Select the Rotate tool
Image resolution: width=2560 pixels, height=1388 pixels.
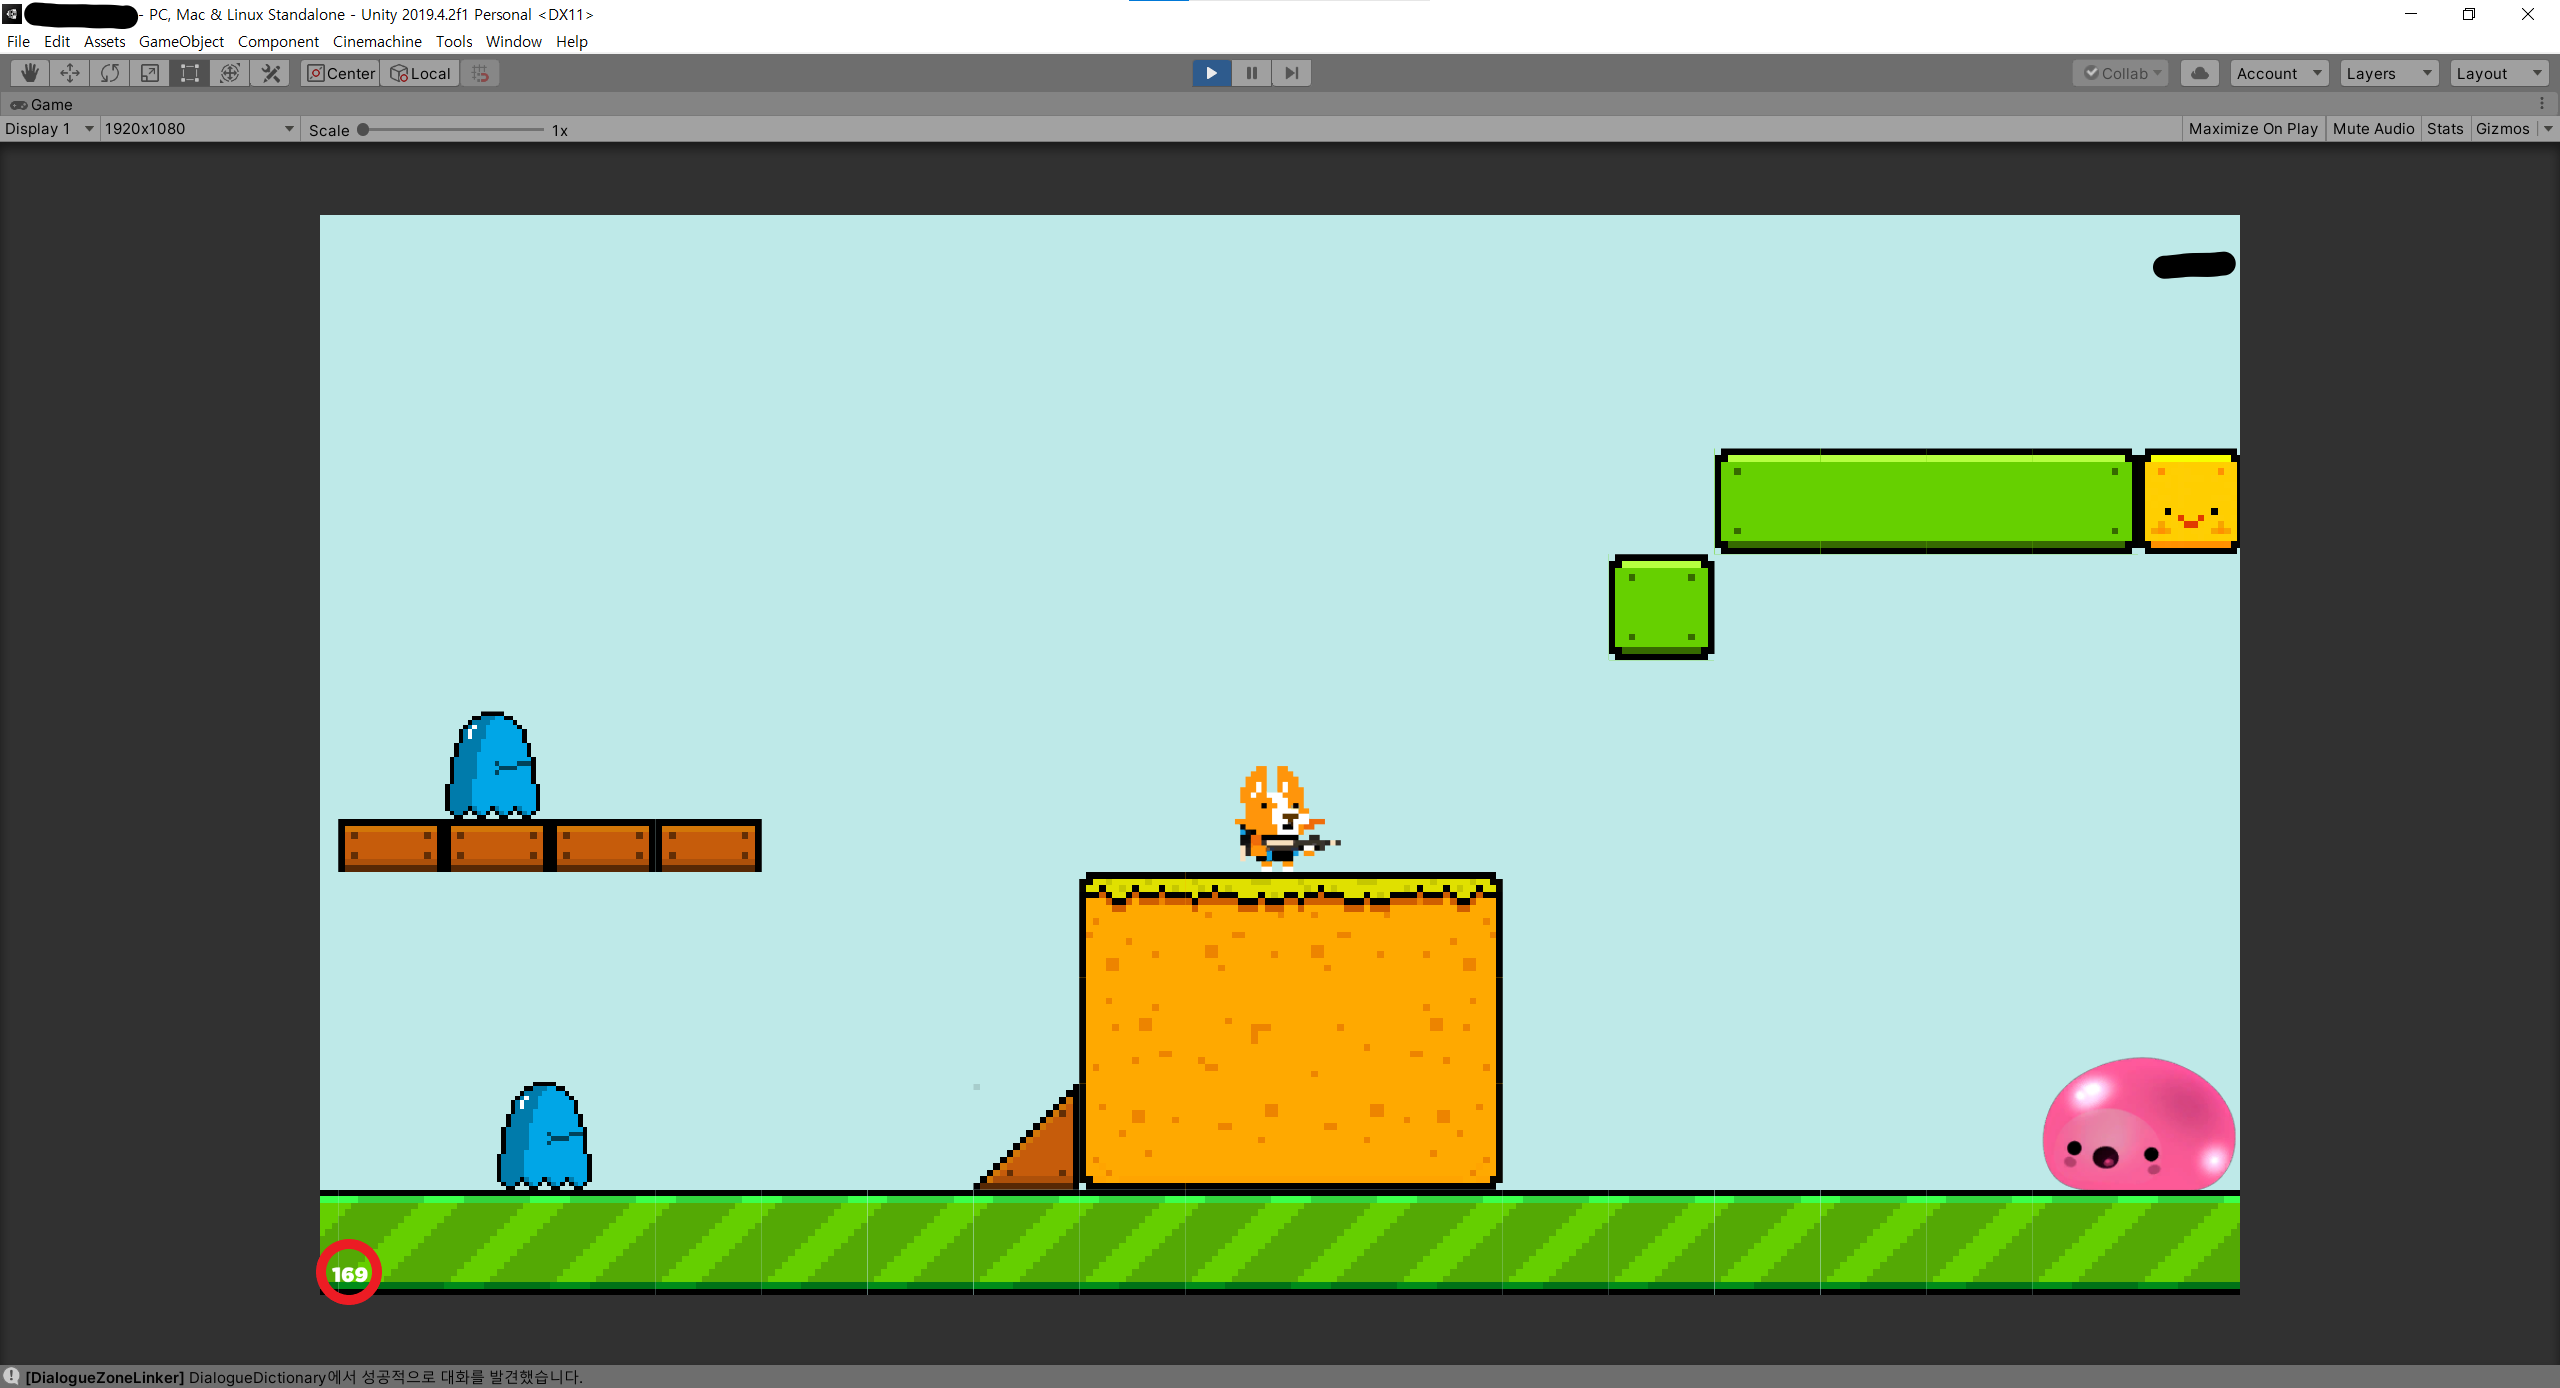click(110, 73)
